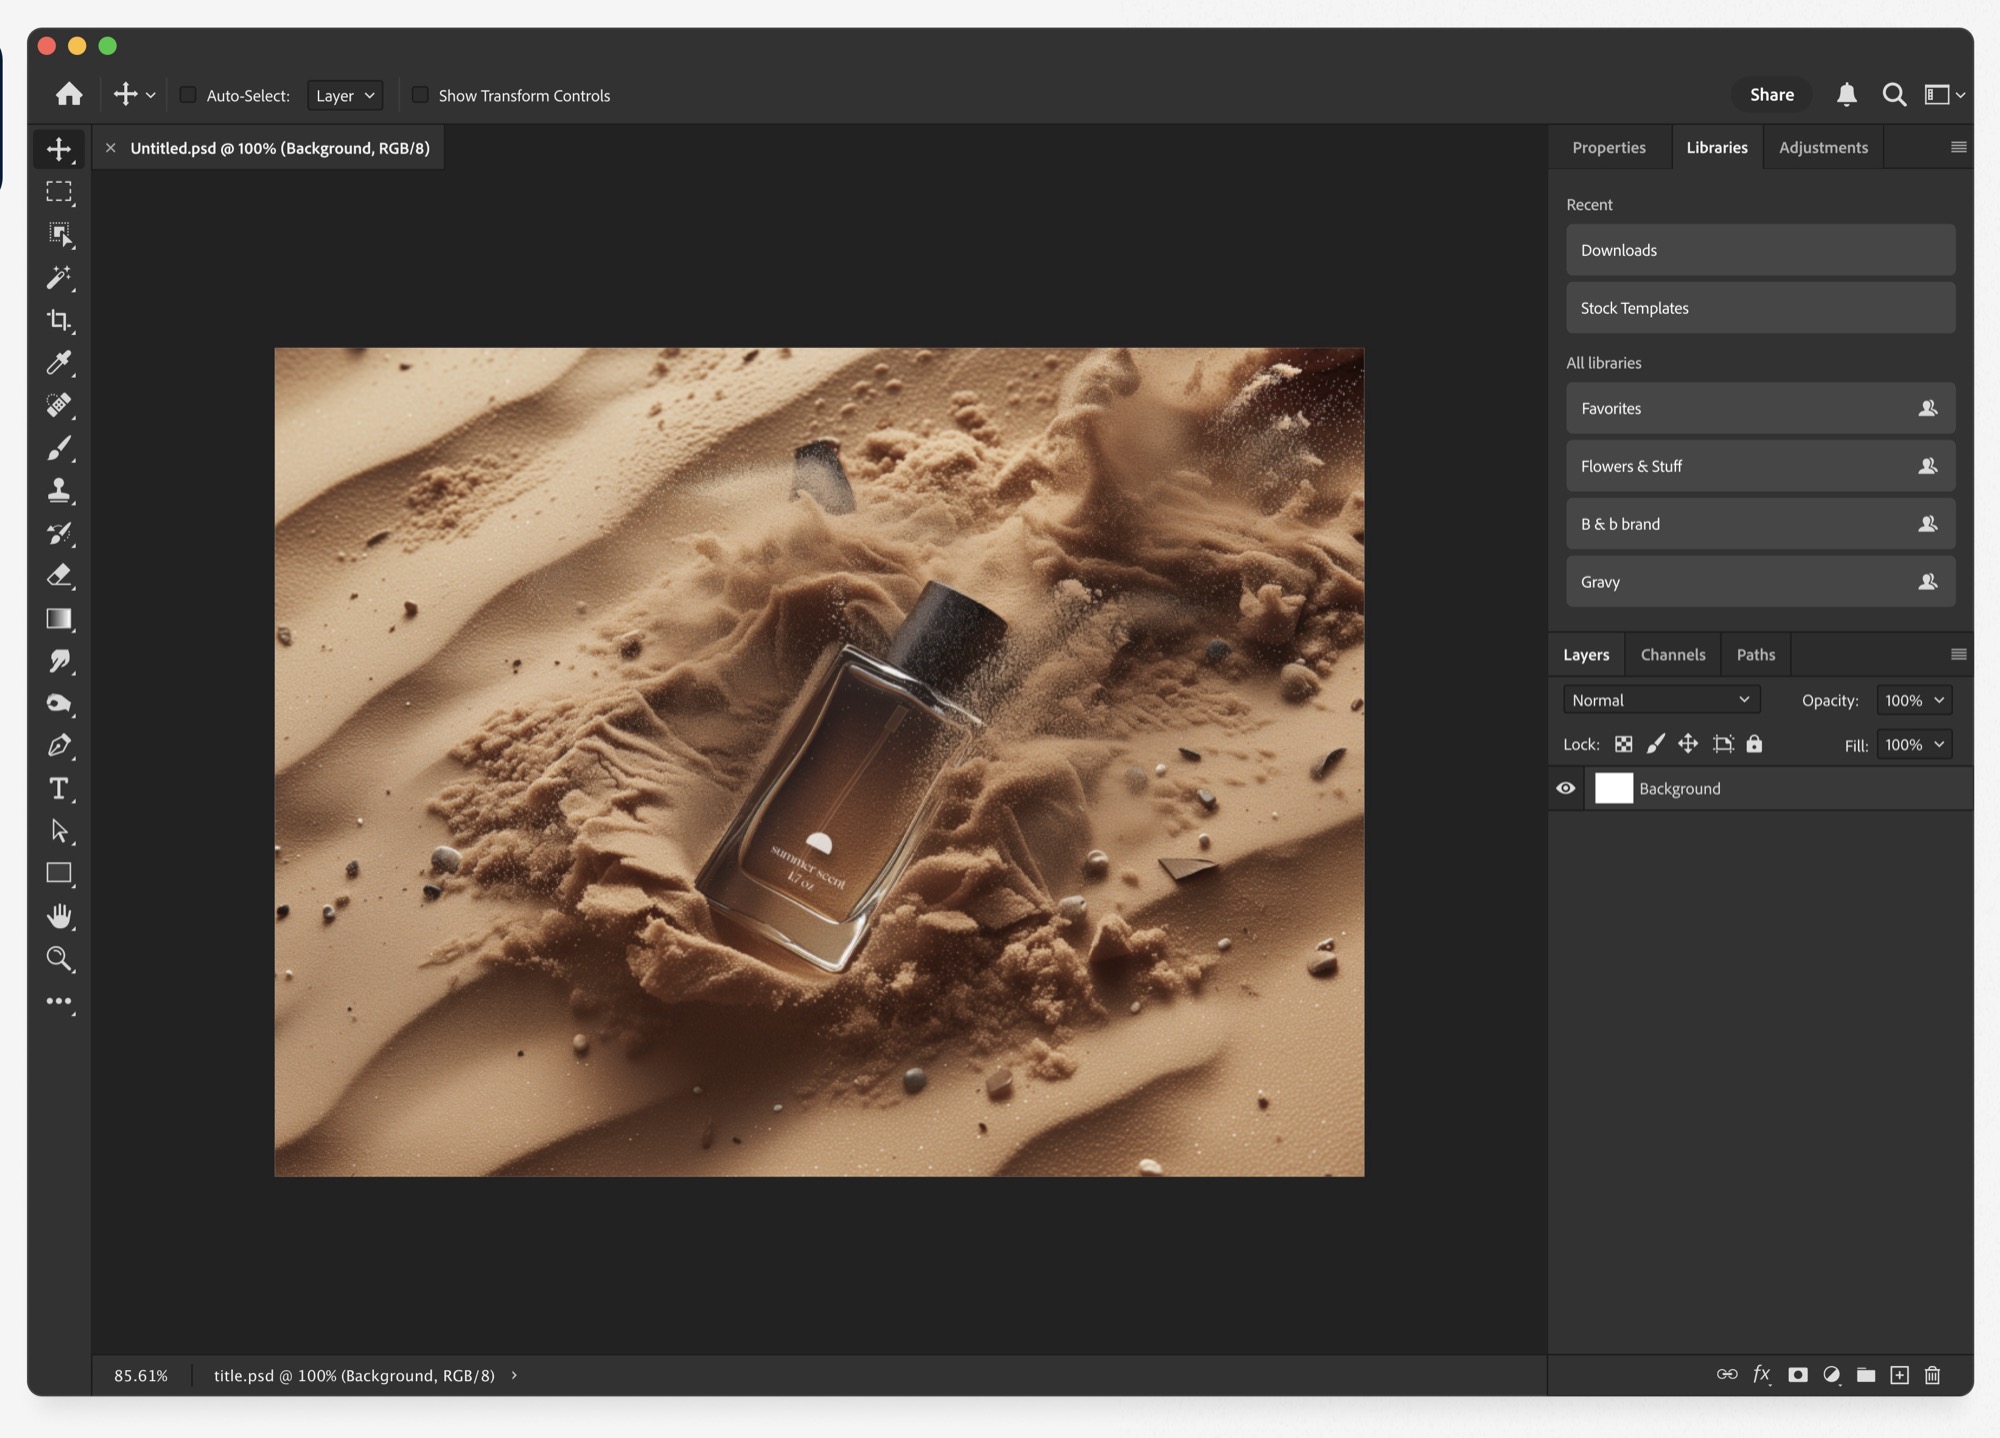Hide the Background layer visibility eye
Image resolution: width=2000 pixels, height=1438 pixels.
click(x=1565, y=788)
